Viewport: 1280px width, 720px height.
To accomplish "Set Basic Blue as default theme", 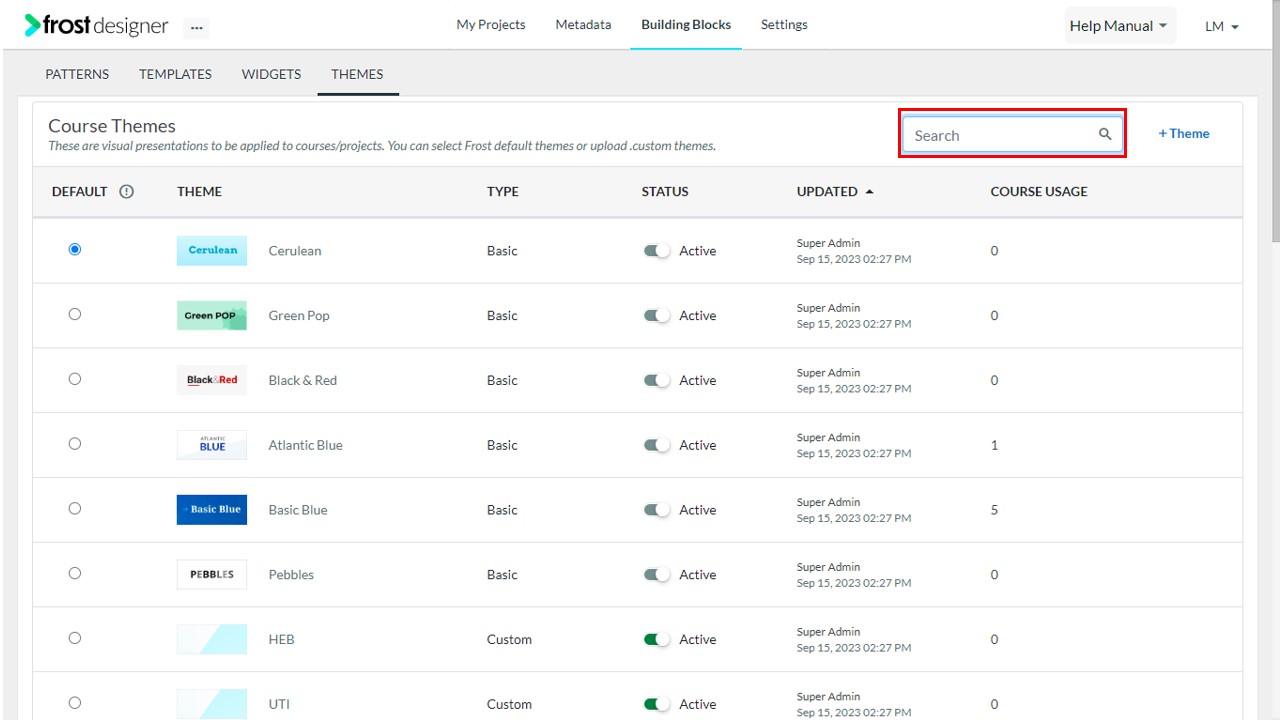I will 75,508.
